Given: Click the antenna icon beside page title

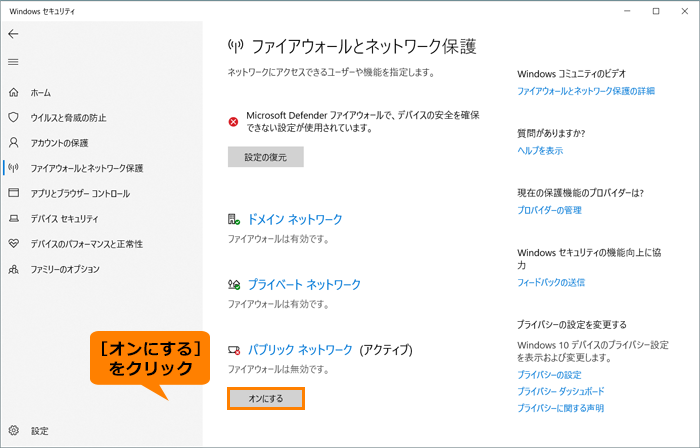Looking at the screenshot, I should (x=236, y=46).
